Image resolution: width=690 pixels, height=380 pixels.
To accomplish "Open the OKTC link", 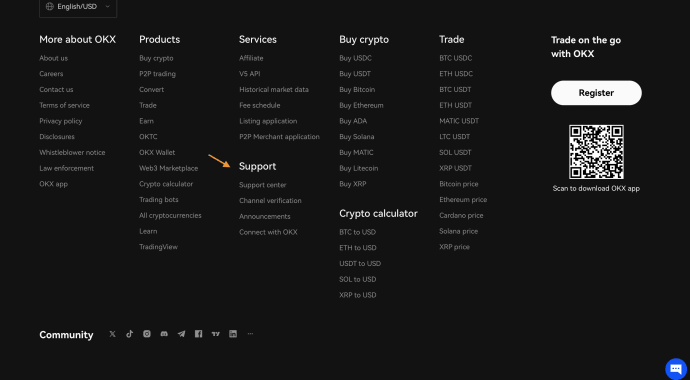I will [148, 137].
